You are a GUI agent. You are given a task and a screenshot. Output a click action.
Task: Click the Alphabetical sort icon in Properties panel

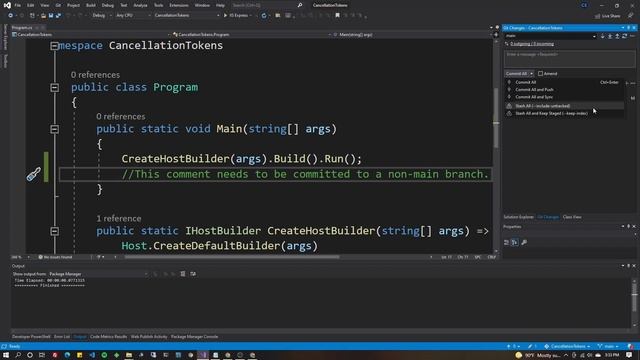point(515,242)
